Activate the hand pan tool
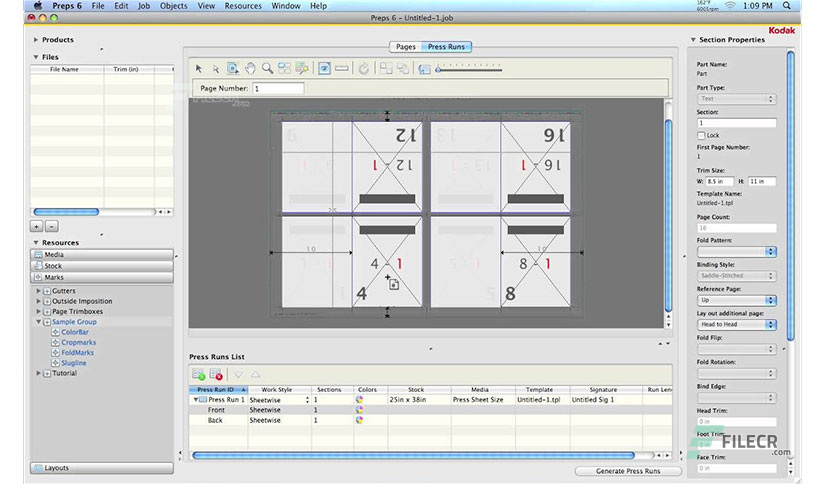Screen dimensions: 836x484 click(250, 68)
